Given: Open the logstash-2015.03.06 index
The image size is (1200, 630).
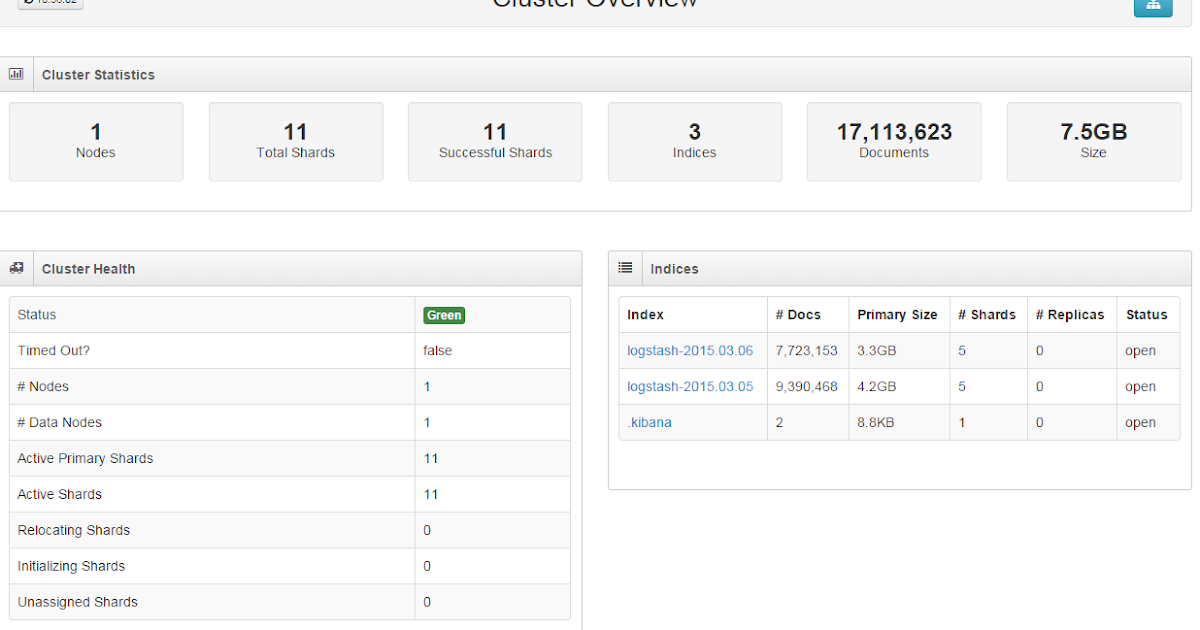Looking at the screenshot, I should tap(690, 350).
